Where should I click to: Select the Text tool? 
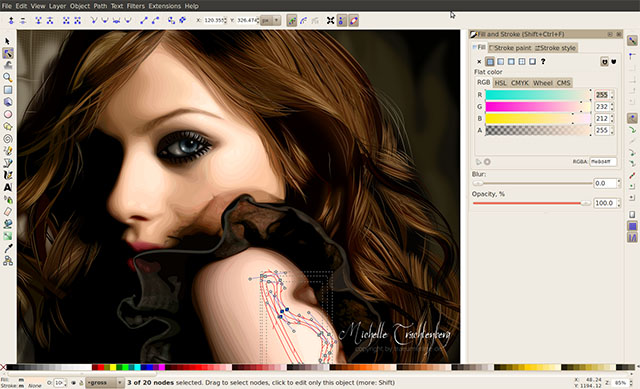click(8, 188)
